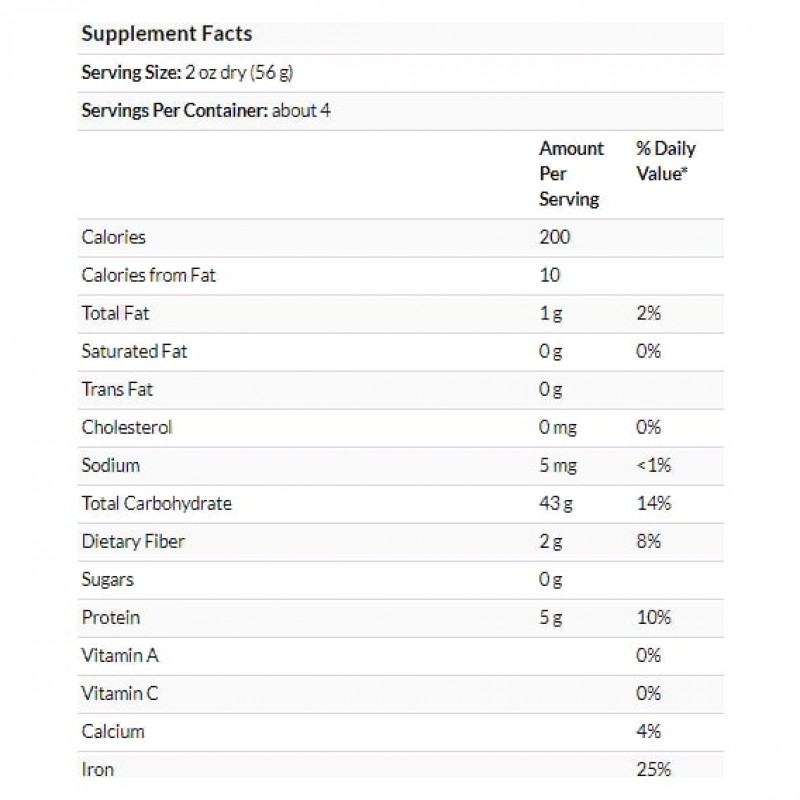Click the Cholesterol row label
800x800 pixels.
tap(126, 427)
